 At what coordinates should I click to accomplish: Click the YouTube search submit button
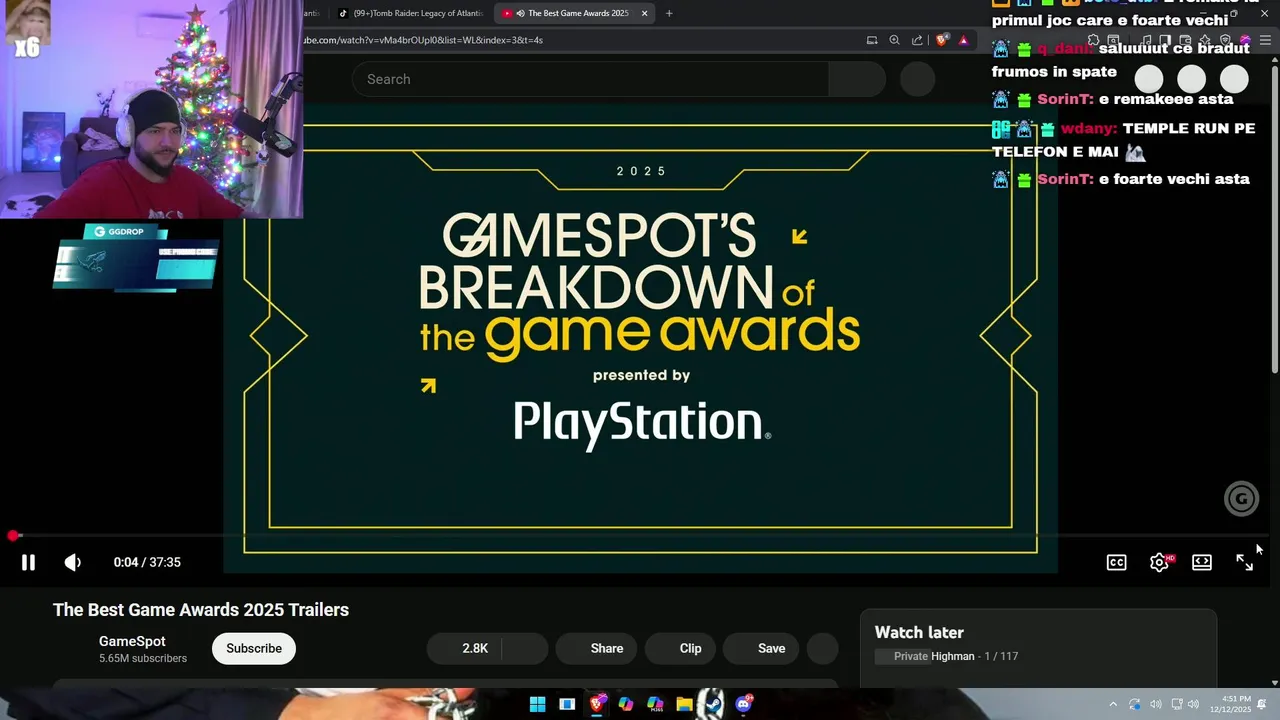pyautogui.click(x=857, y=79)
